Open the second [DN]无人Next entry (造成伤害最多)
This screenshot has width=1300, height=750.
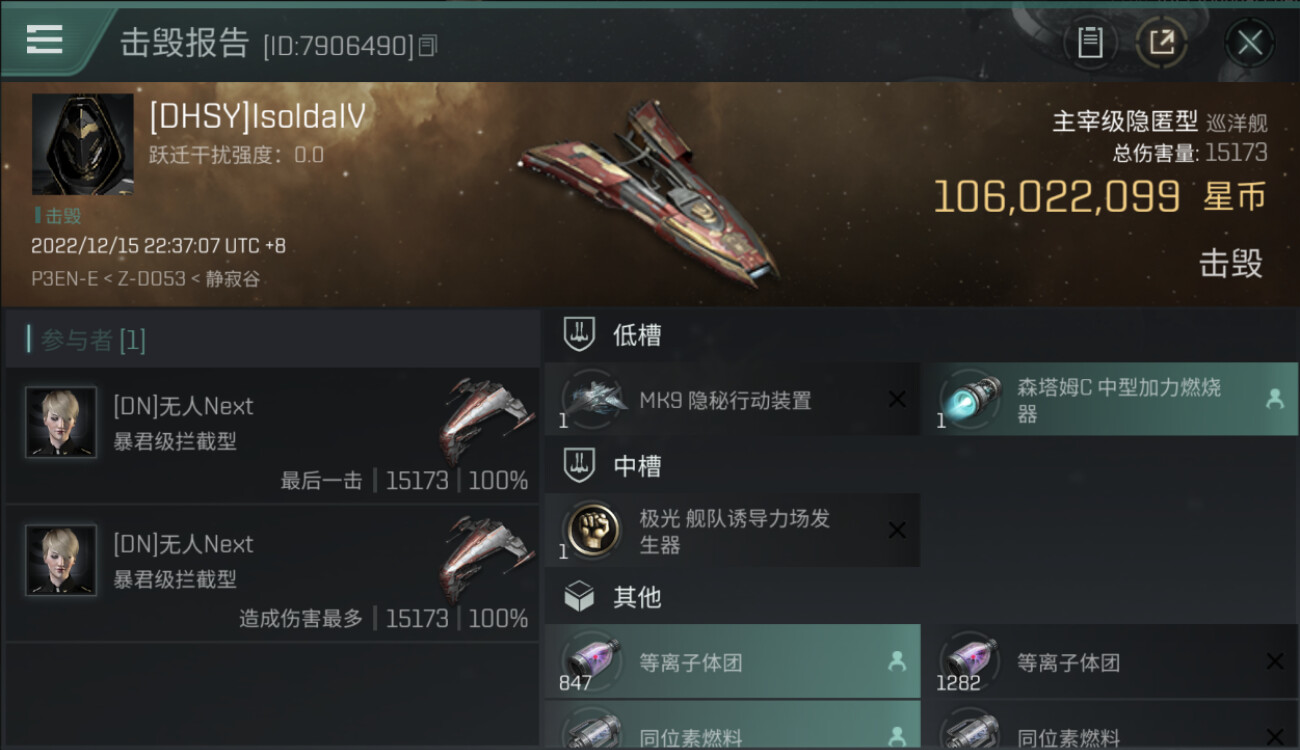[272, 573]
